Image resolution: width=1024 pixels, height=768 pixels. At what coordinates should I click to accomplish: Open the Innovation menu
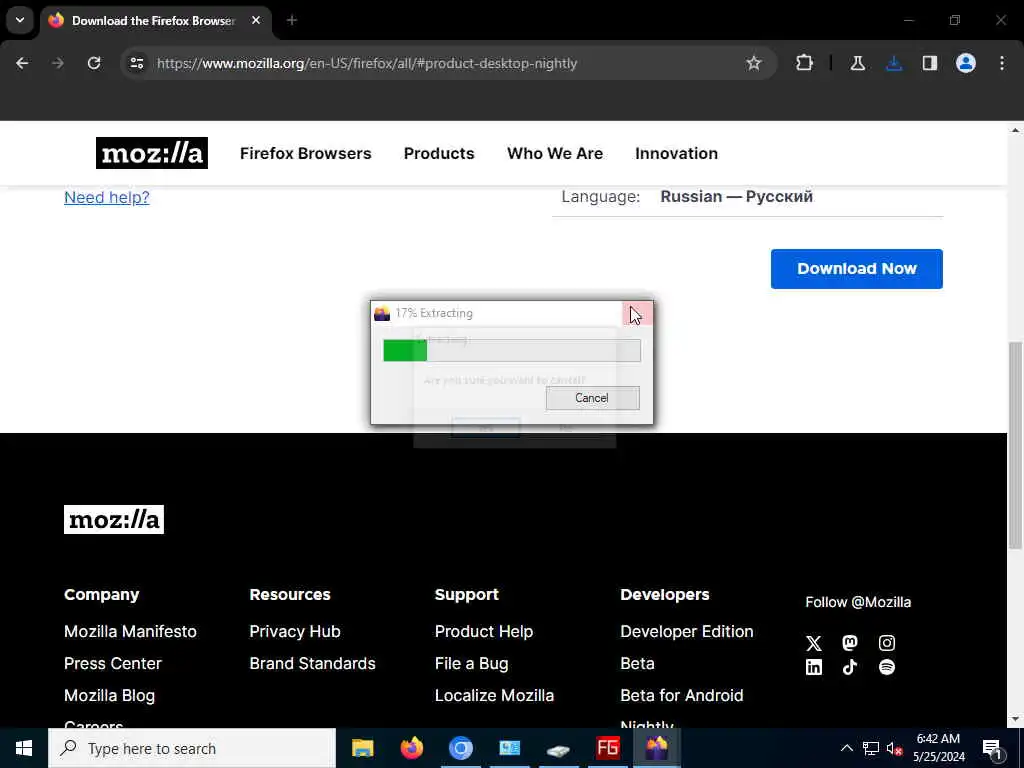[677, 153]
